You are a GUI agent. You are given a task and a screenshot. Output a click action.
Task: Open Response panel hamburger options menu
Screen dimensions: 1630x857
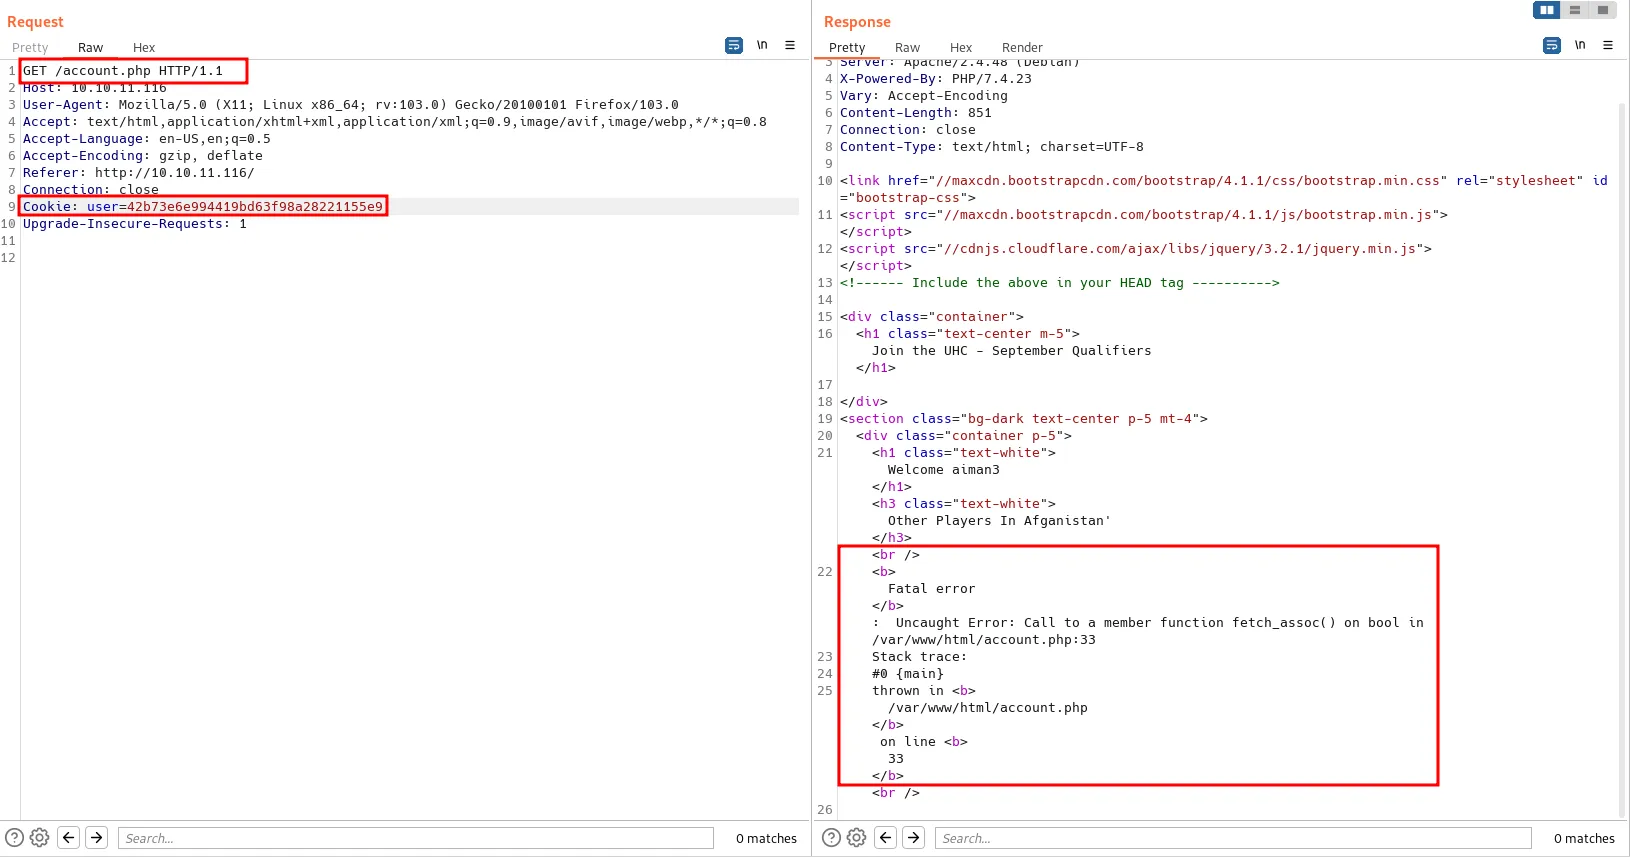(x=1608, y=45)
